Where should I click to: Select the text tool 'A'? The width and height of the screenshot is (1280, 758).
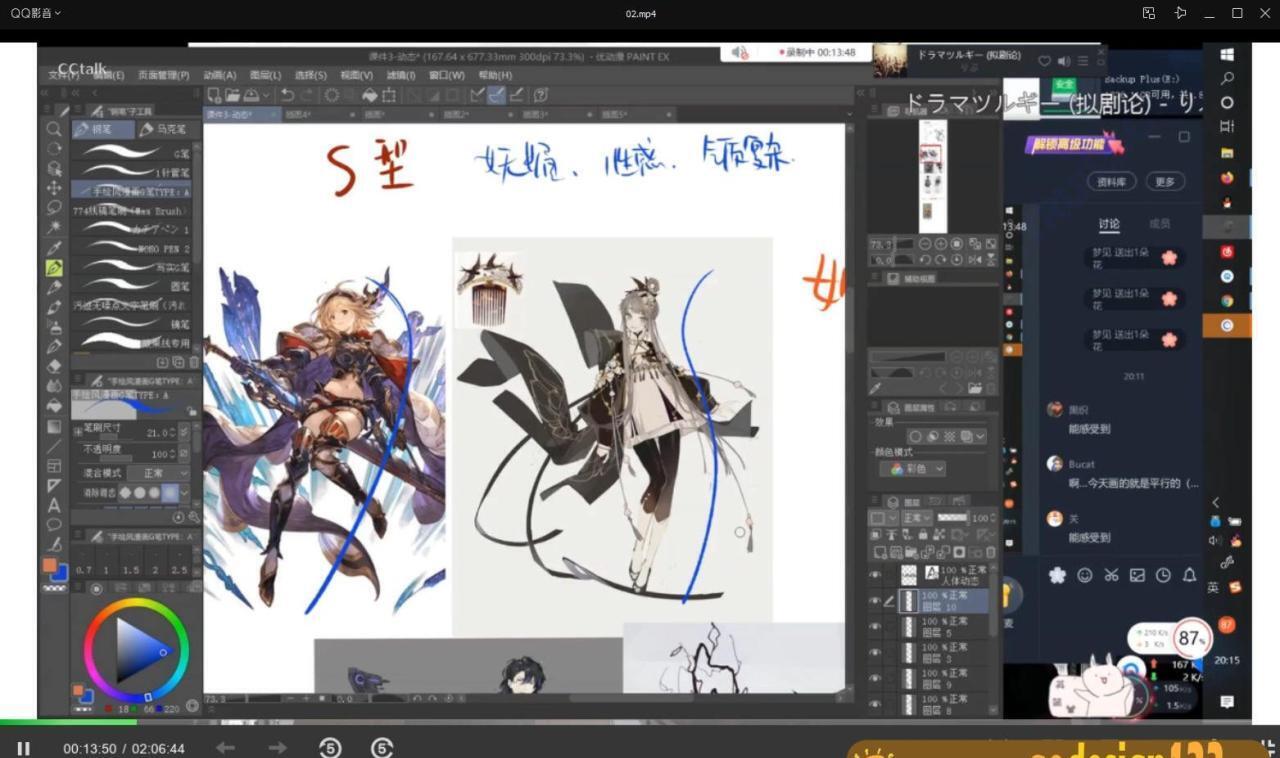tap(54, 505)
